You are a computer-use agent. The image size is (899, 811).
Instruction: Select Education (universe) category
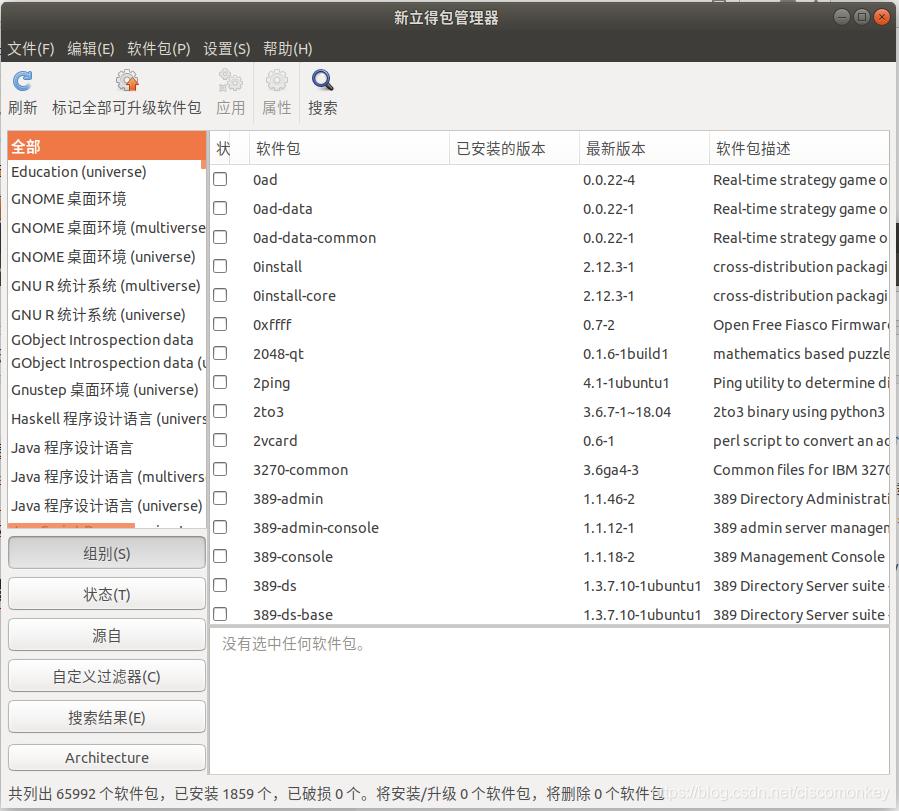coord(107,172)
